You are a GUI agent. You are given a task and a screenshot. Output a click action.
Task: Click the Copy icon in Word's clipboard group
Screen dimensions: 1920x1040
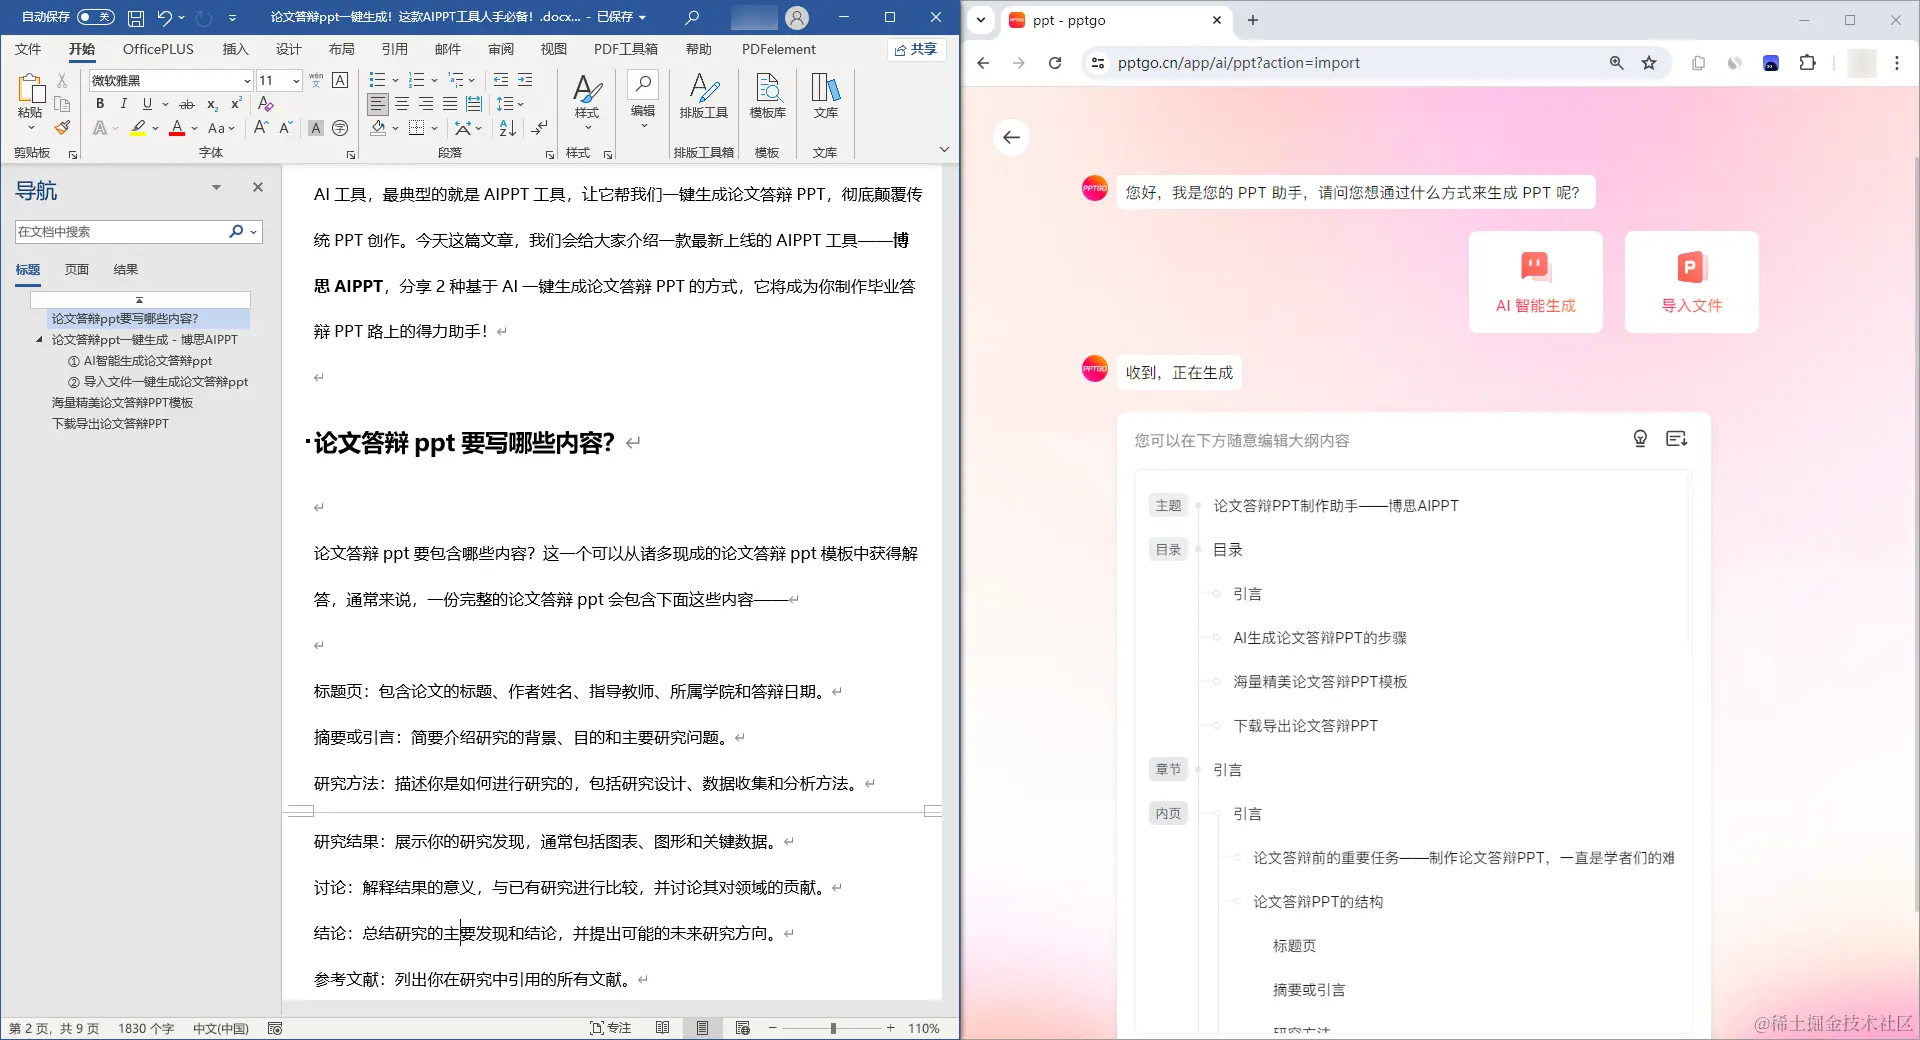[x=62, y=104]
